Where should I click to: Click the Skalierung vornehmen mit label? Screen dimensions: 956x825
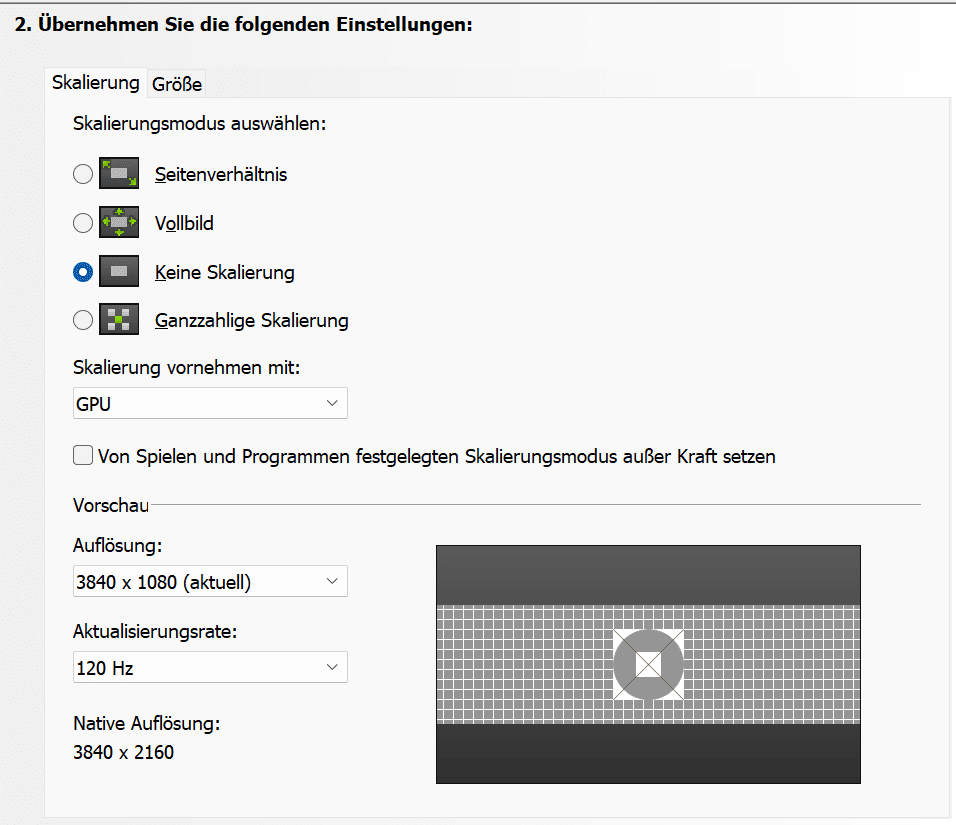tap(187, 368)
